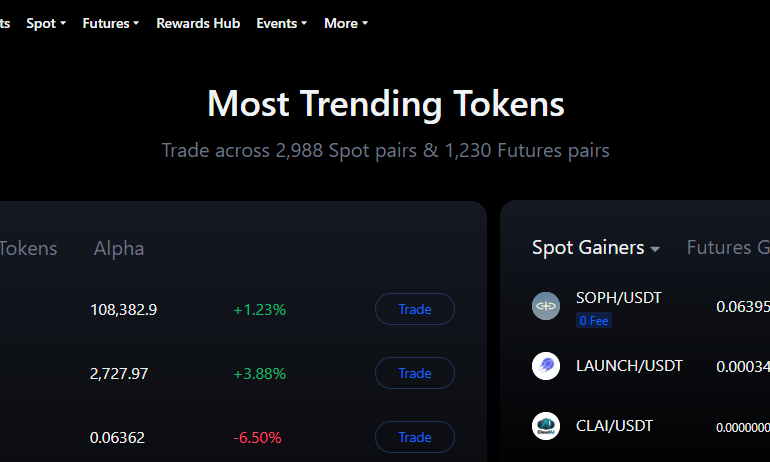
Task: Open the SOPH/USDT pair
Action: [619, 298]
